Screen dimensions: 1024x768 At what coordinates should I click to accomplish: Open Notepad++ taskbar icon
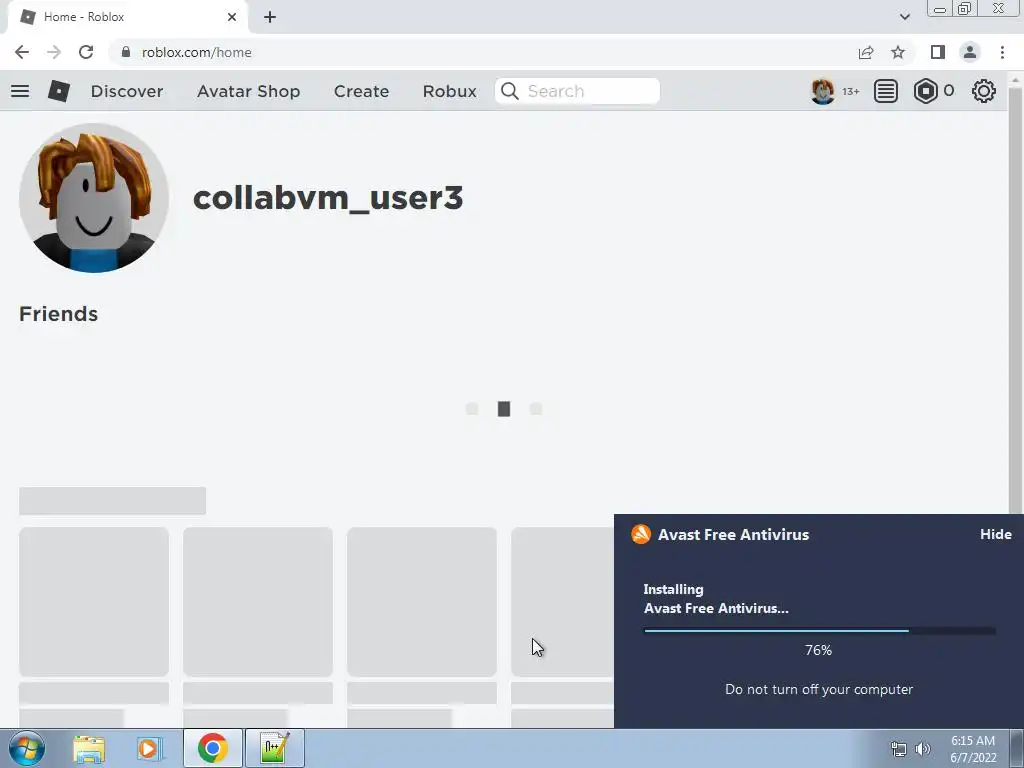274,748
